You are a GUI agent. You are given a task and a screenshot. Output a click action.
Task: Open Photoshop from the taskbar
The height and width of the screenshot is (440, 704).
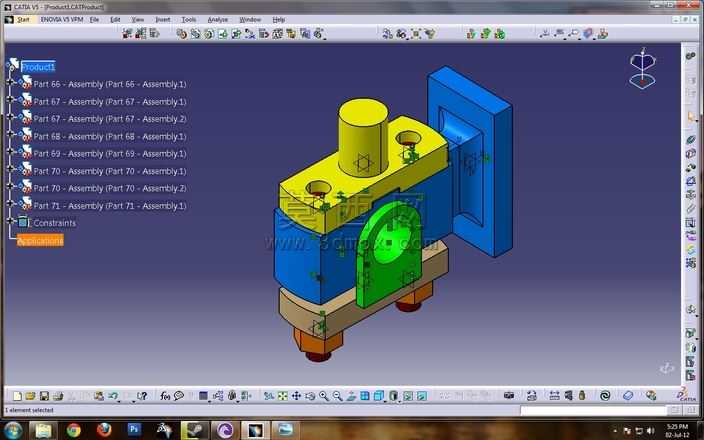(x=134, y=430)
